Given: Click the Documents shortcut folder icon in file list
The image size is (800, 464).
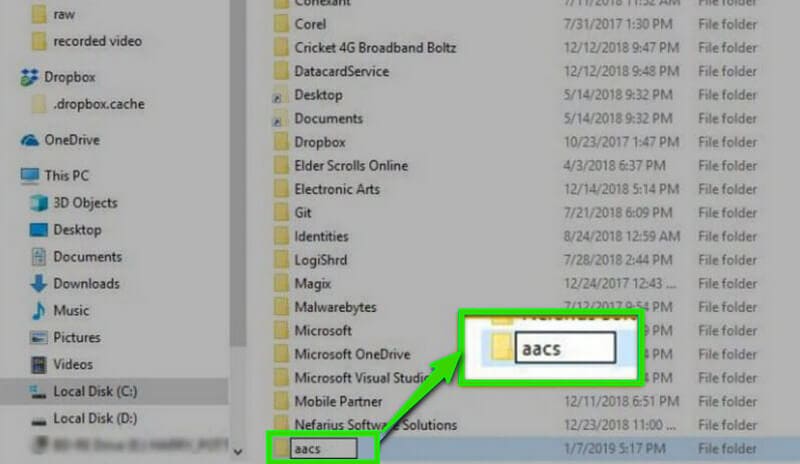Looking at the screenshot, I should pos(280,119).
